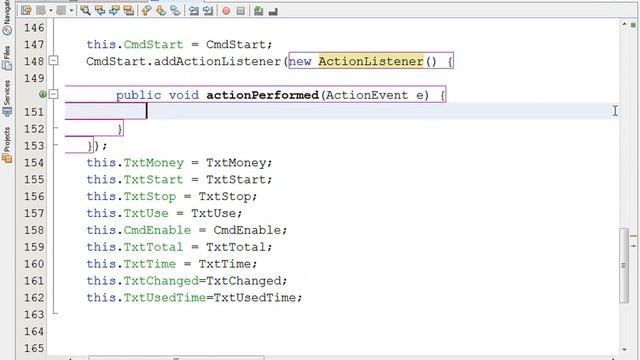Image resolution: width=640 pixels, height=360 pixels.
Task: Open the Files side tab
Action: tap(7, 58)
